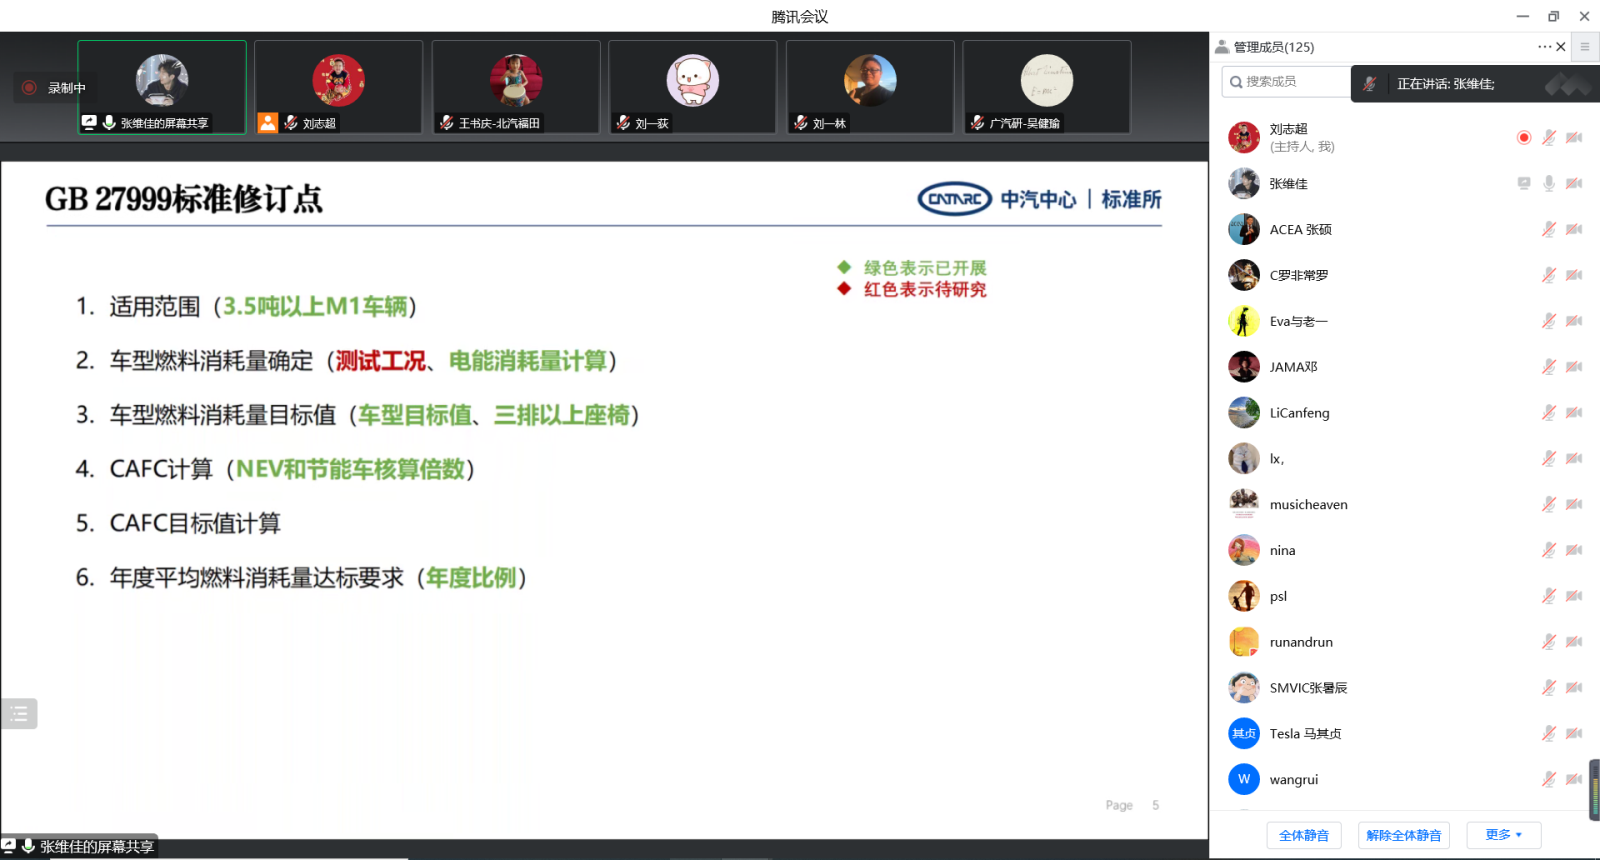Unmute the microphone of Tesla 马其贞

(1548, 734)
